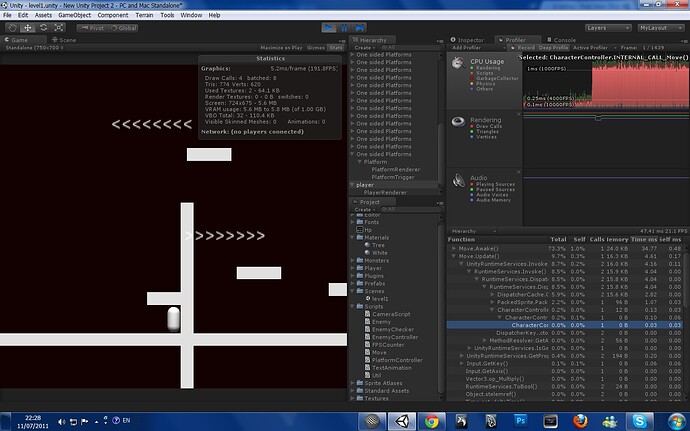Open Chrome from the Windows taskbar
The image size is (690, 431).
pyautogui.click(x=430, y=421)
